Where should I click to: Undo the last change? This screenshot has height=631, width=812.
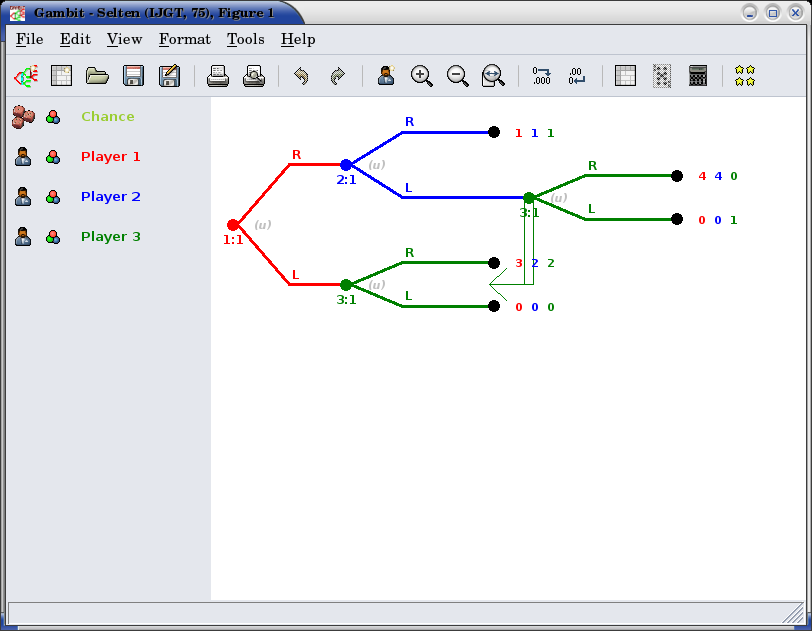coord(301,76)
